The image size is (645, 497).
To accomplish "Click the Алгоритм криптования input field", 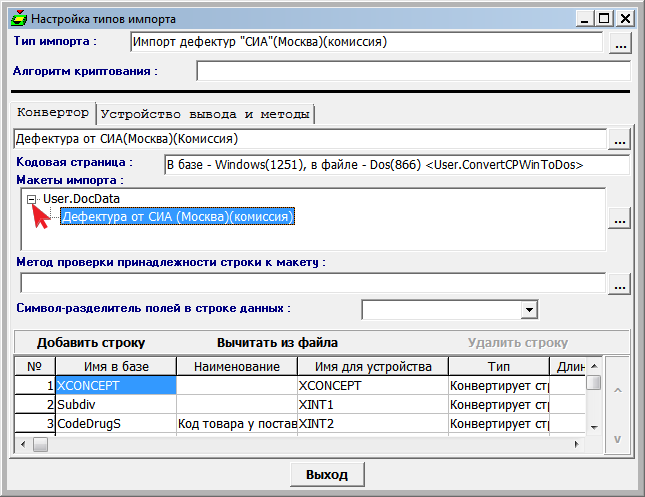I will (x=413, y=71).
